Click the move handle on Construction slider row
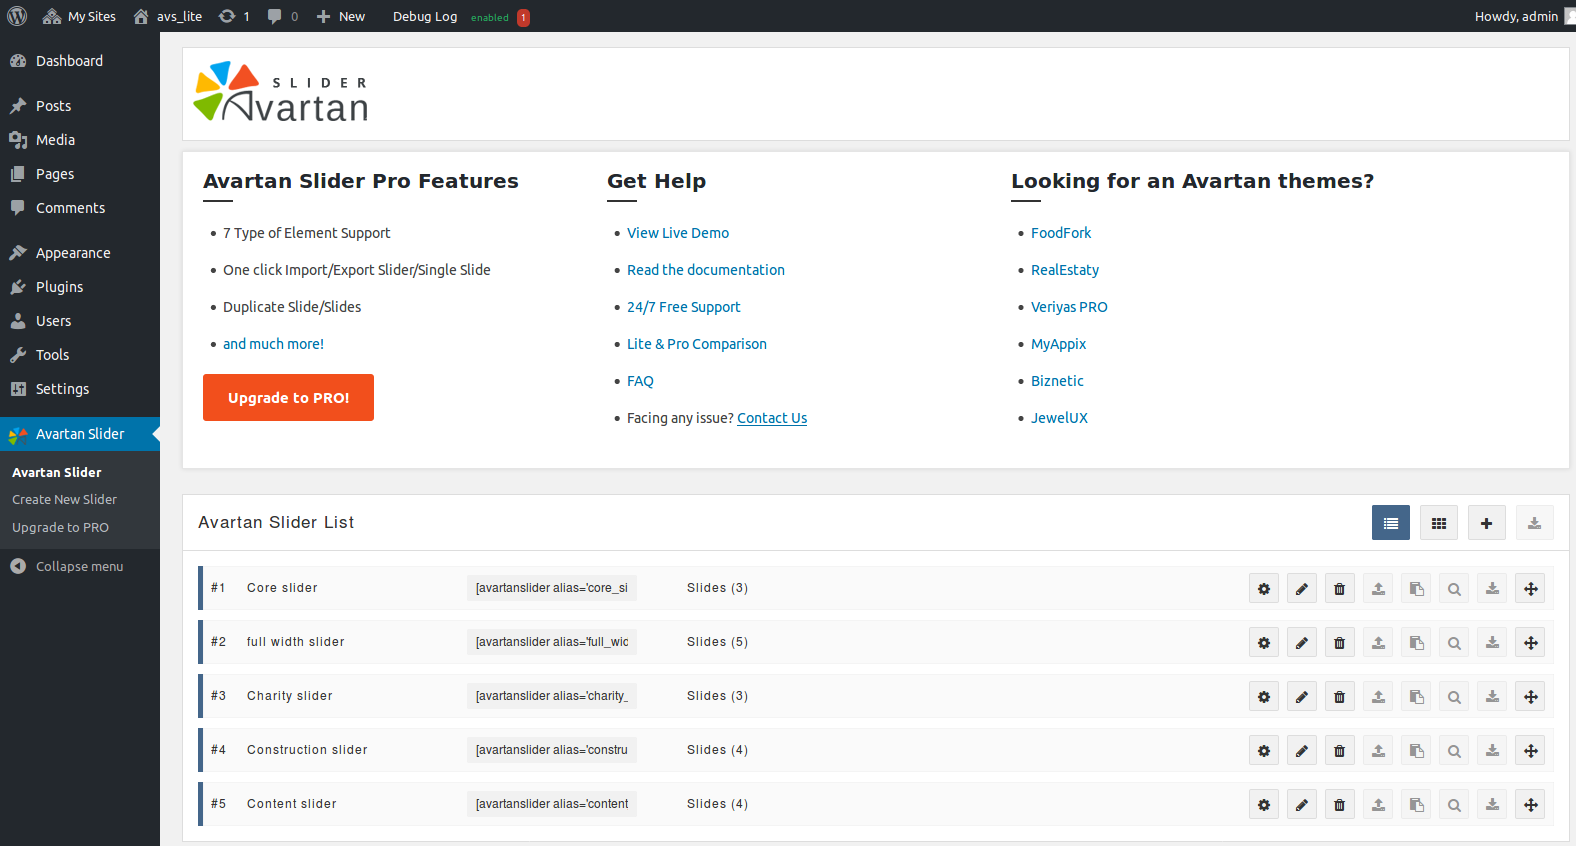 coord(1530,751)
